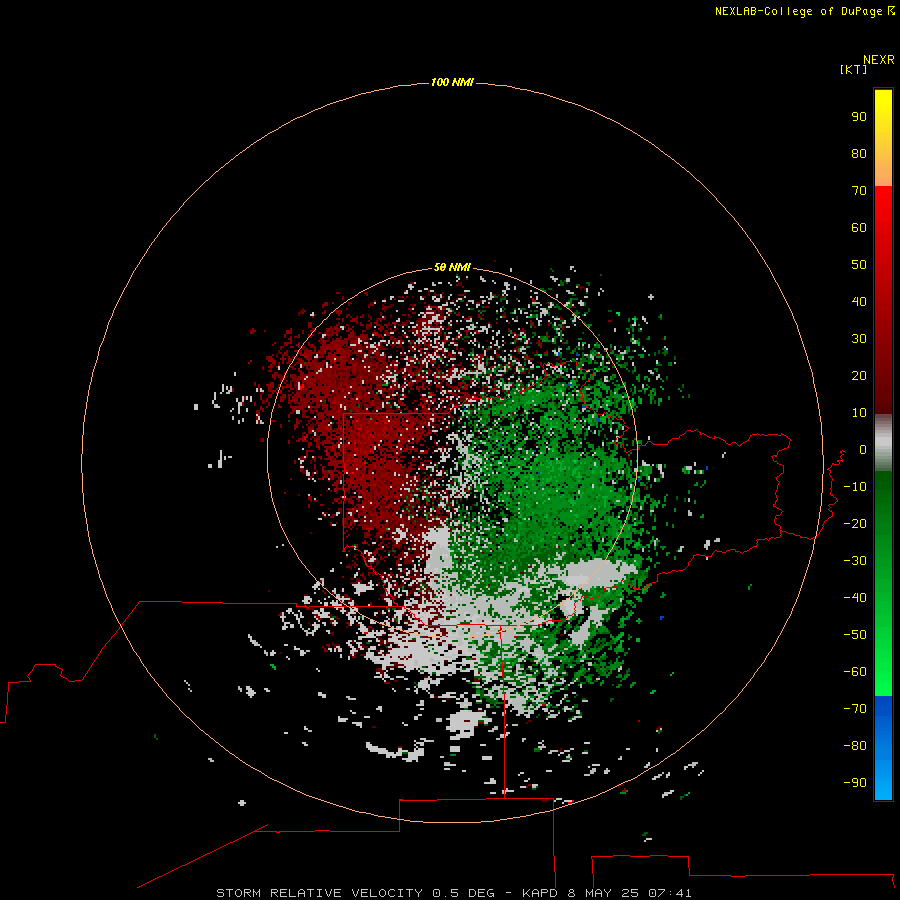Click the 30 value on velocity scale
Screen dimensions: 900x900
(x=859, y=339)
